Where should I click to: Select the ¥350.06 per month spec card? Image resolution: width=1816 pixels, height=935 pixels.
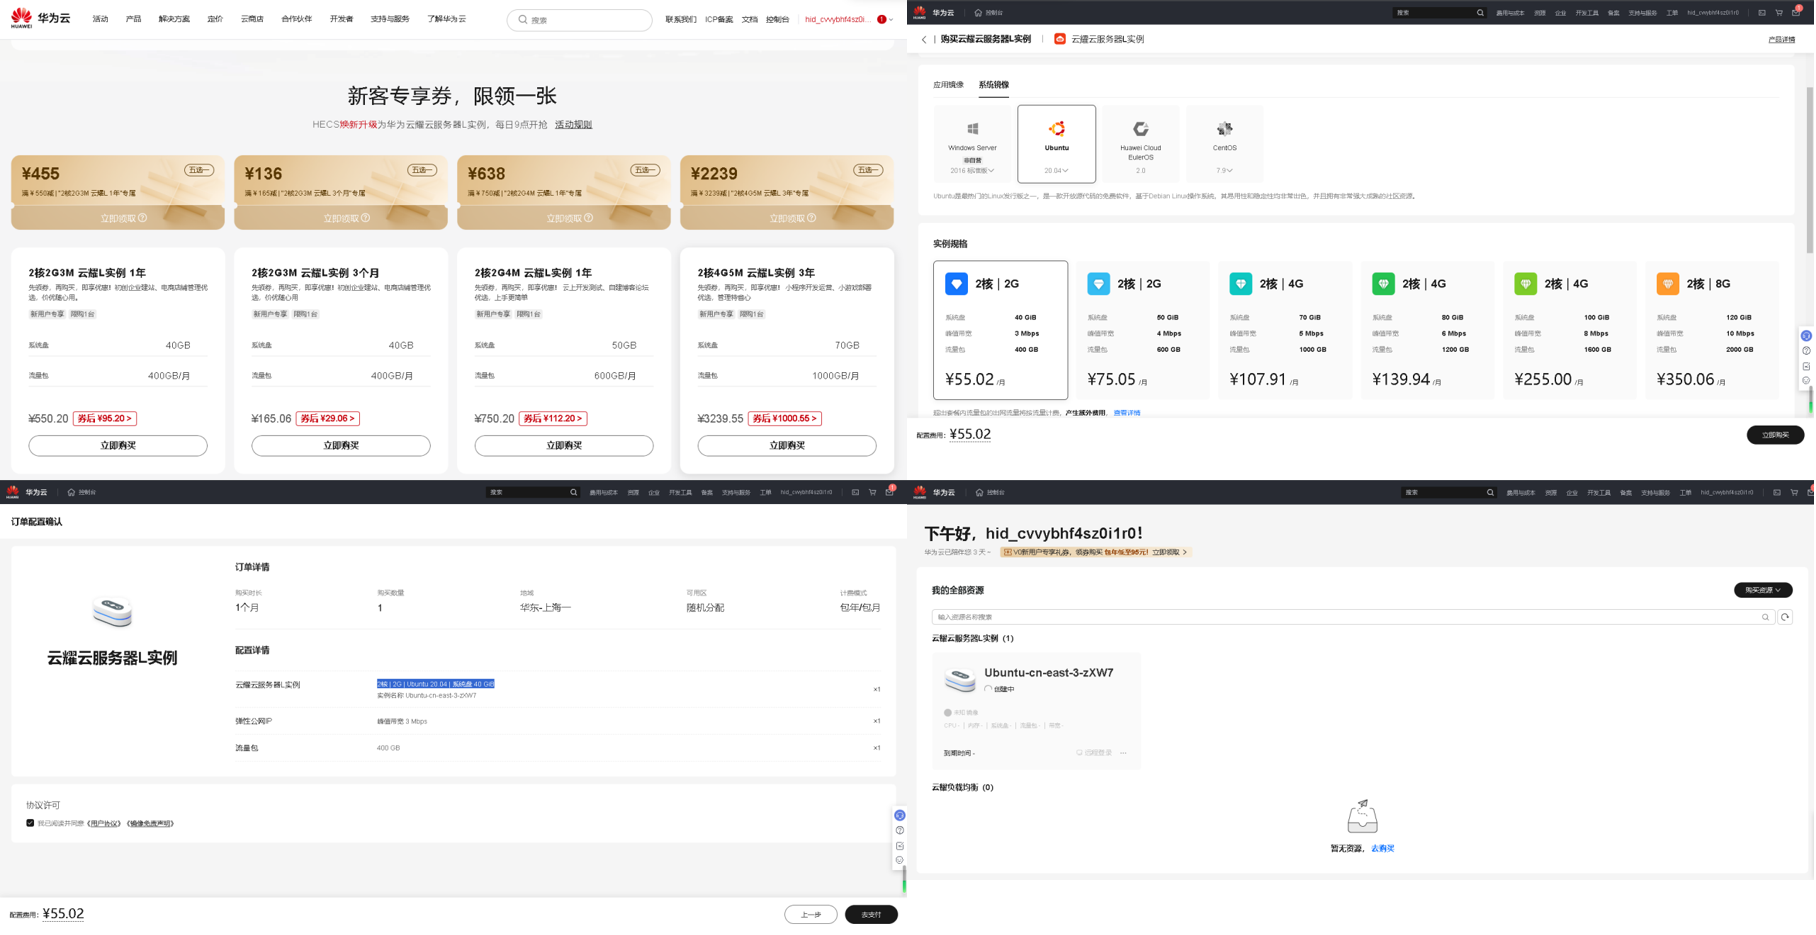[1712, 330]
